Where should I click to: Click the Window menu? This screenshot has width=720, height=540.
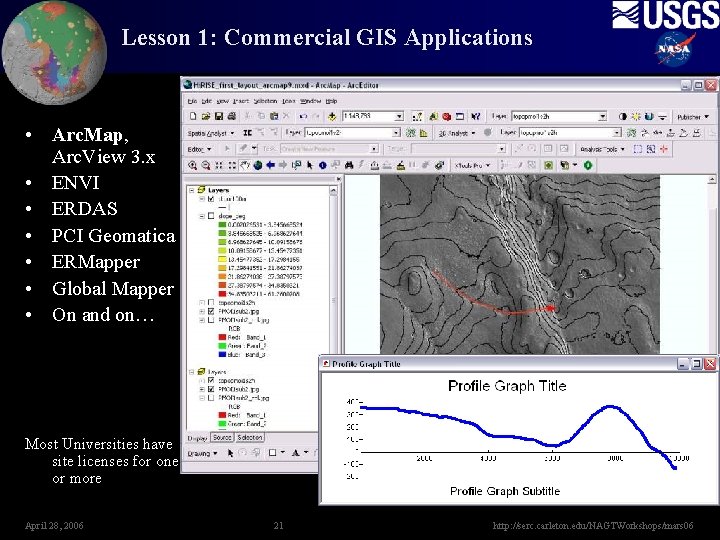[310, 101]
